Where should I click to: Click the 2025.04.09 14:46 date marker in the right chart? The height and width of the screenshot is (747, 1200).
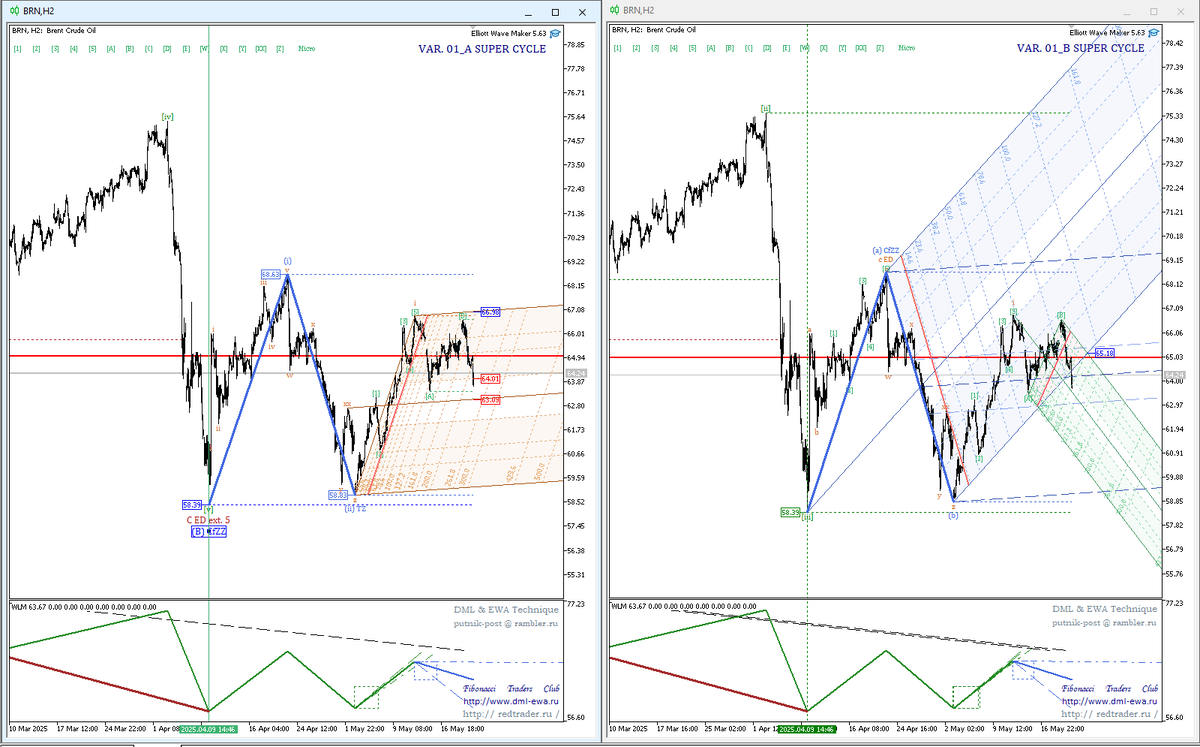point(808,731)
